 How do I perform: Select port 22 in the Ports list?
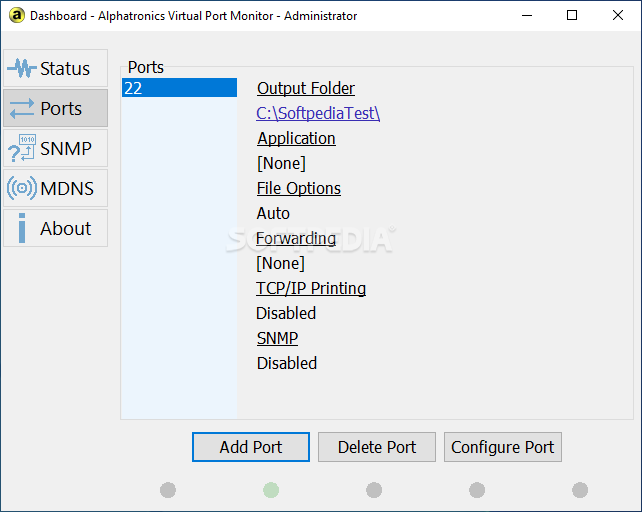click(179, 88)
